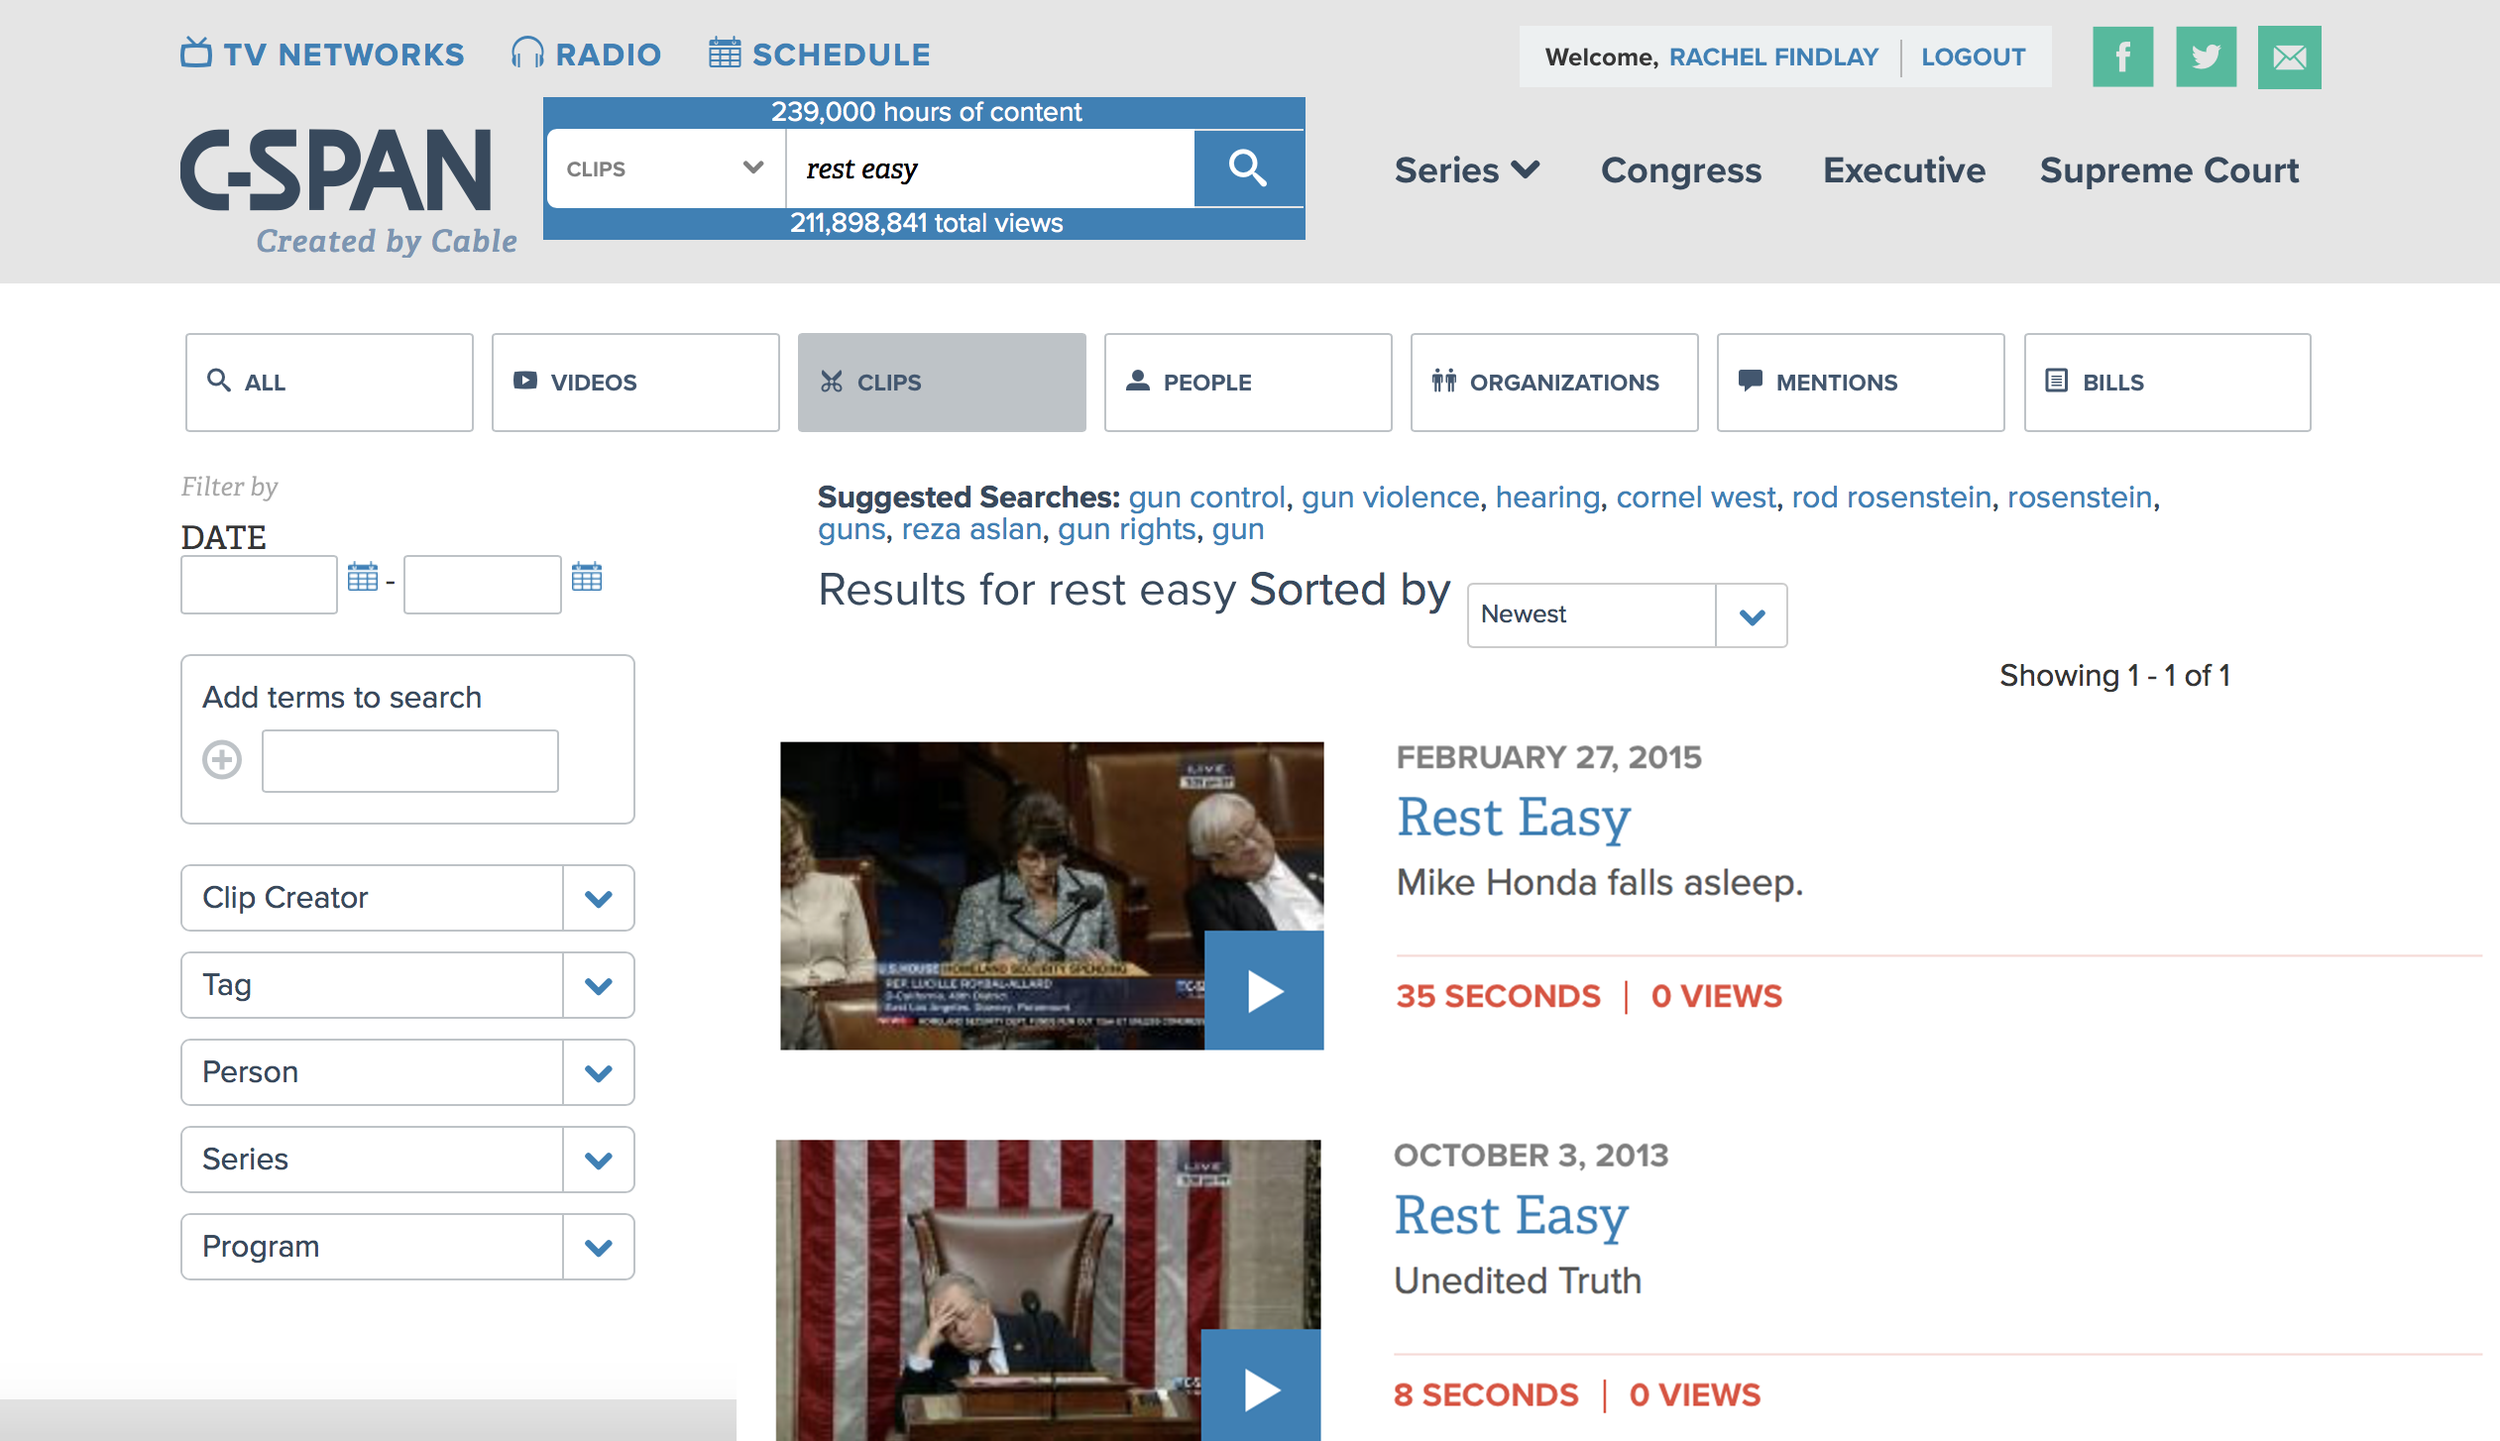This screenshot has height=1441, width=2500.
Task: Click the magnifying glass search button
Action: (1247, 168)
